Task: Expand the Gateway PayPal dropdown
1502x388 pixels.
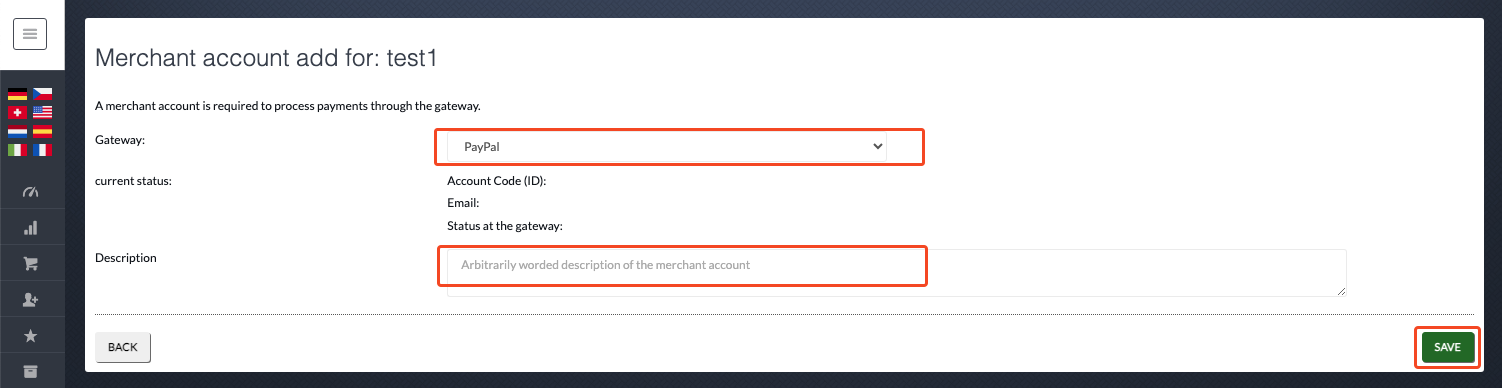Action: click(667, 146)
